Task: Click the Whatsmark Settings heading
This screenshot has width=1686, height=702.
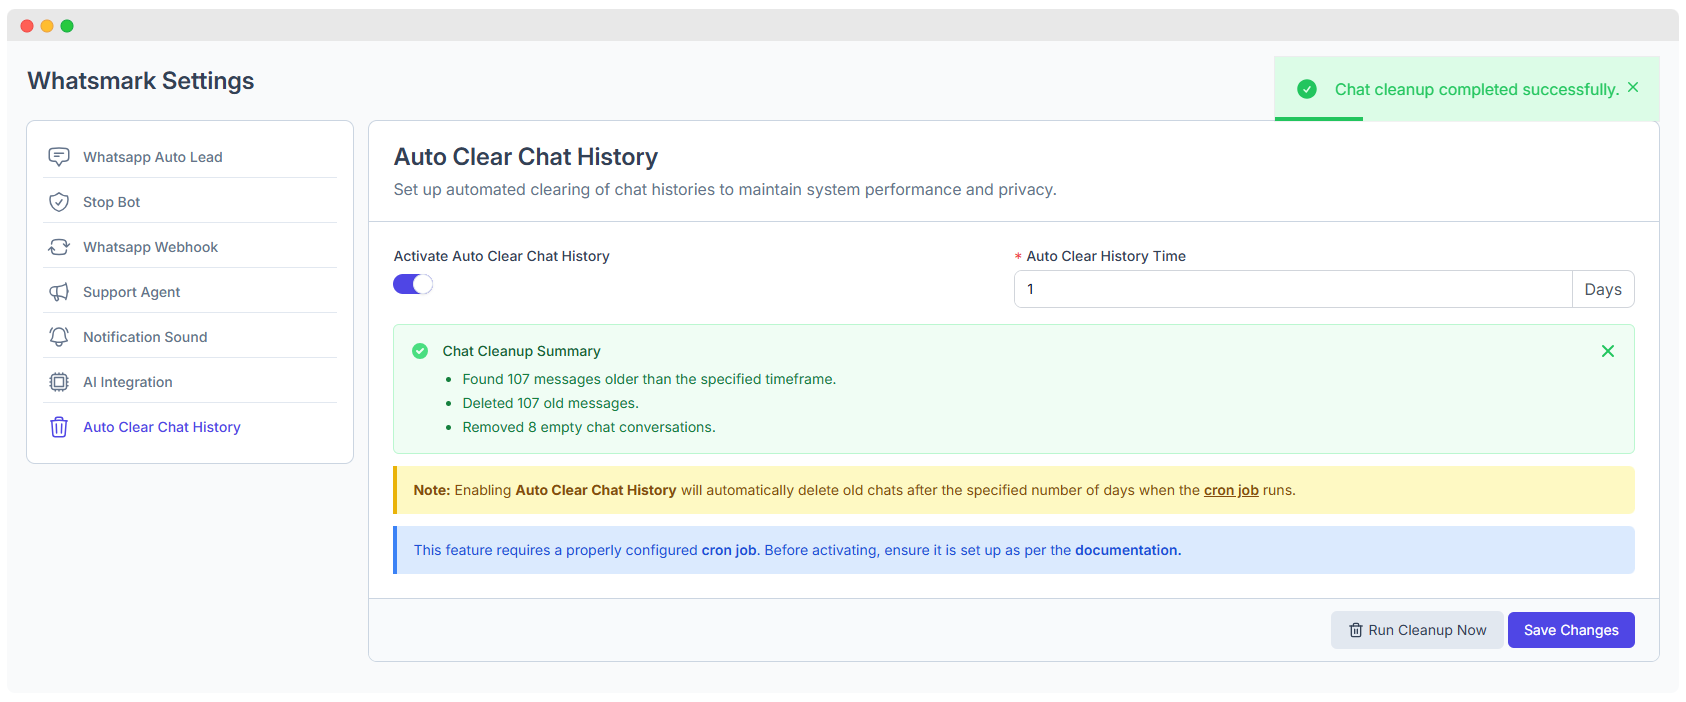Action: tap(141, 81)
